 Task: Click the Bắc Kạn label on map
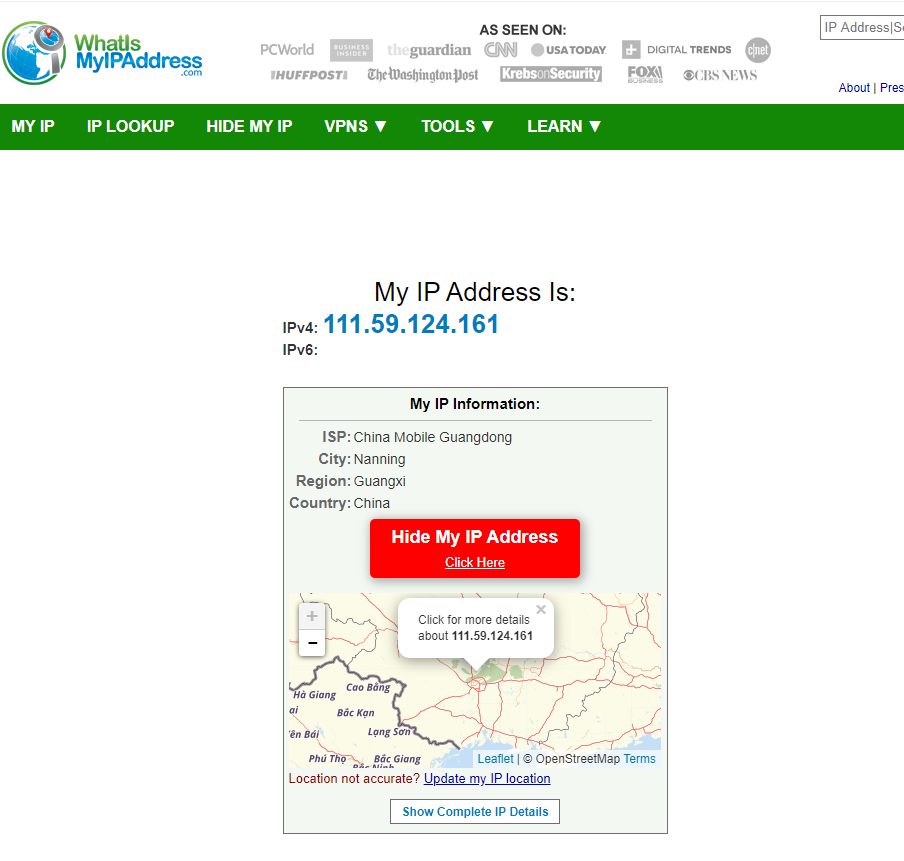tap(356, 713)
